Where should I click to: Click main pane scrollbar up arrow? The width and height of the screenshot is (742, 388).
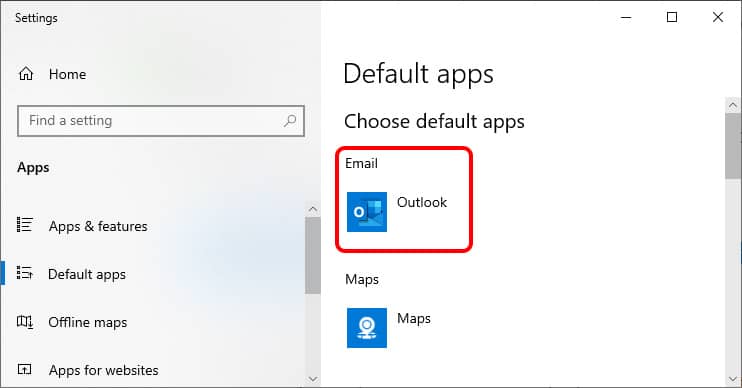(x=733, y=105)
